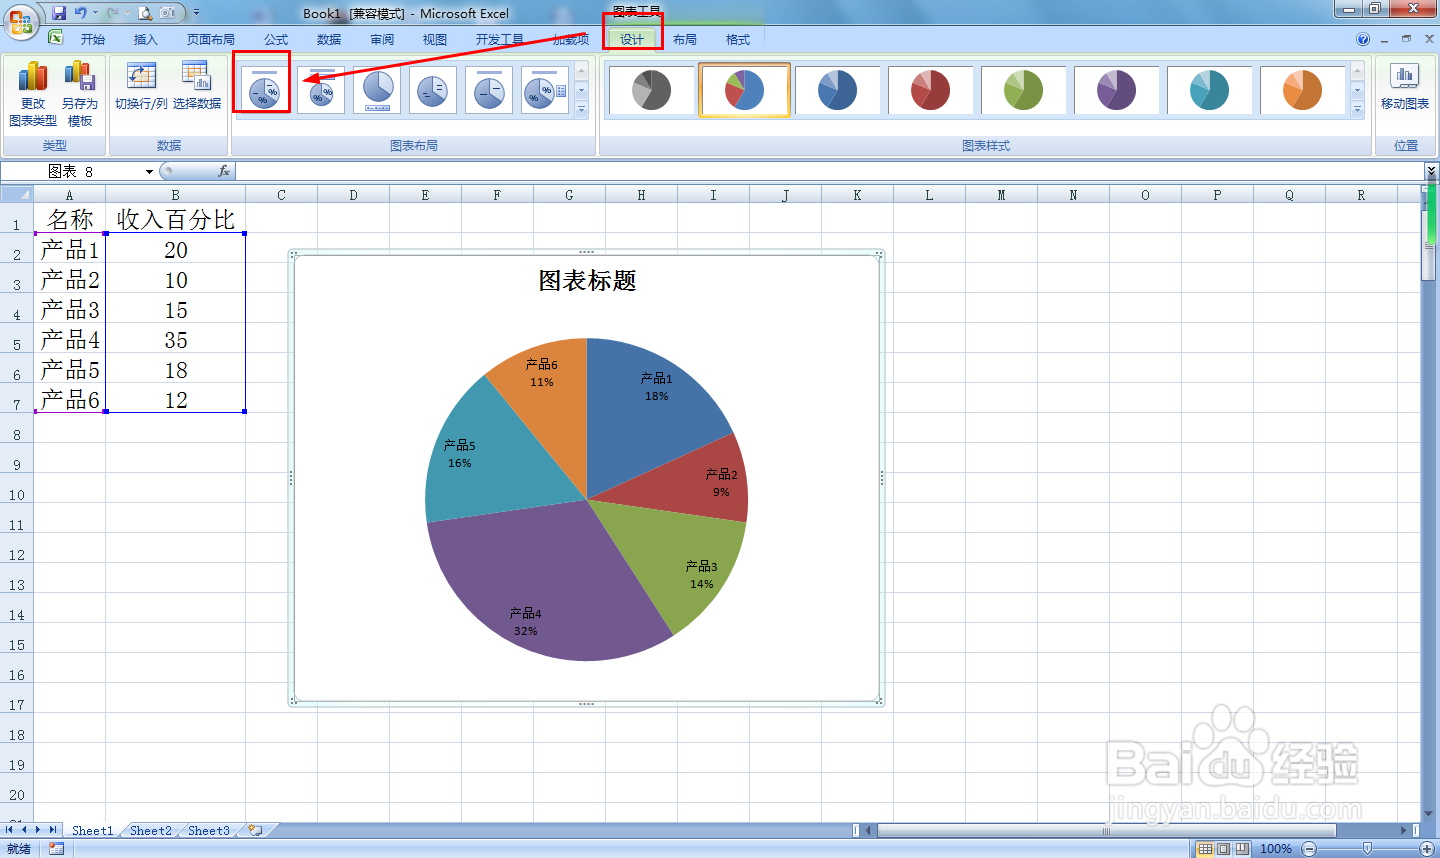This screenshot has width=1440, height=858.
Task: Go to next sheet navigation arrow
Action: (38, 830)
